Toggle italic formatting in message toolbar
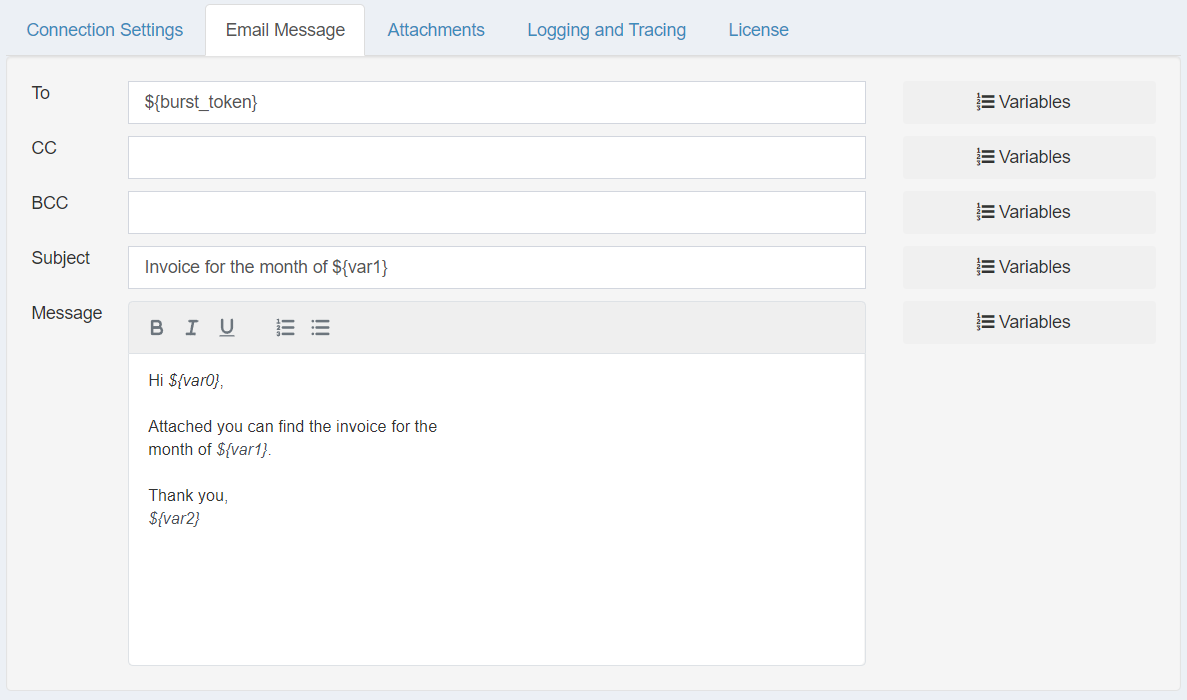 click(192, 328)
